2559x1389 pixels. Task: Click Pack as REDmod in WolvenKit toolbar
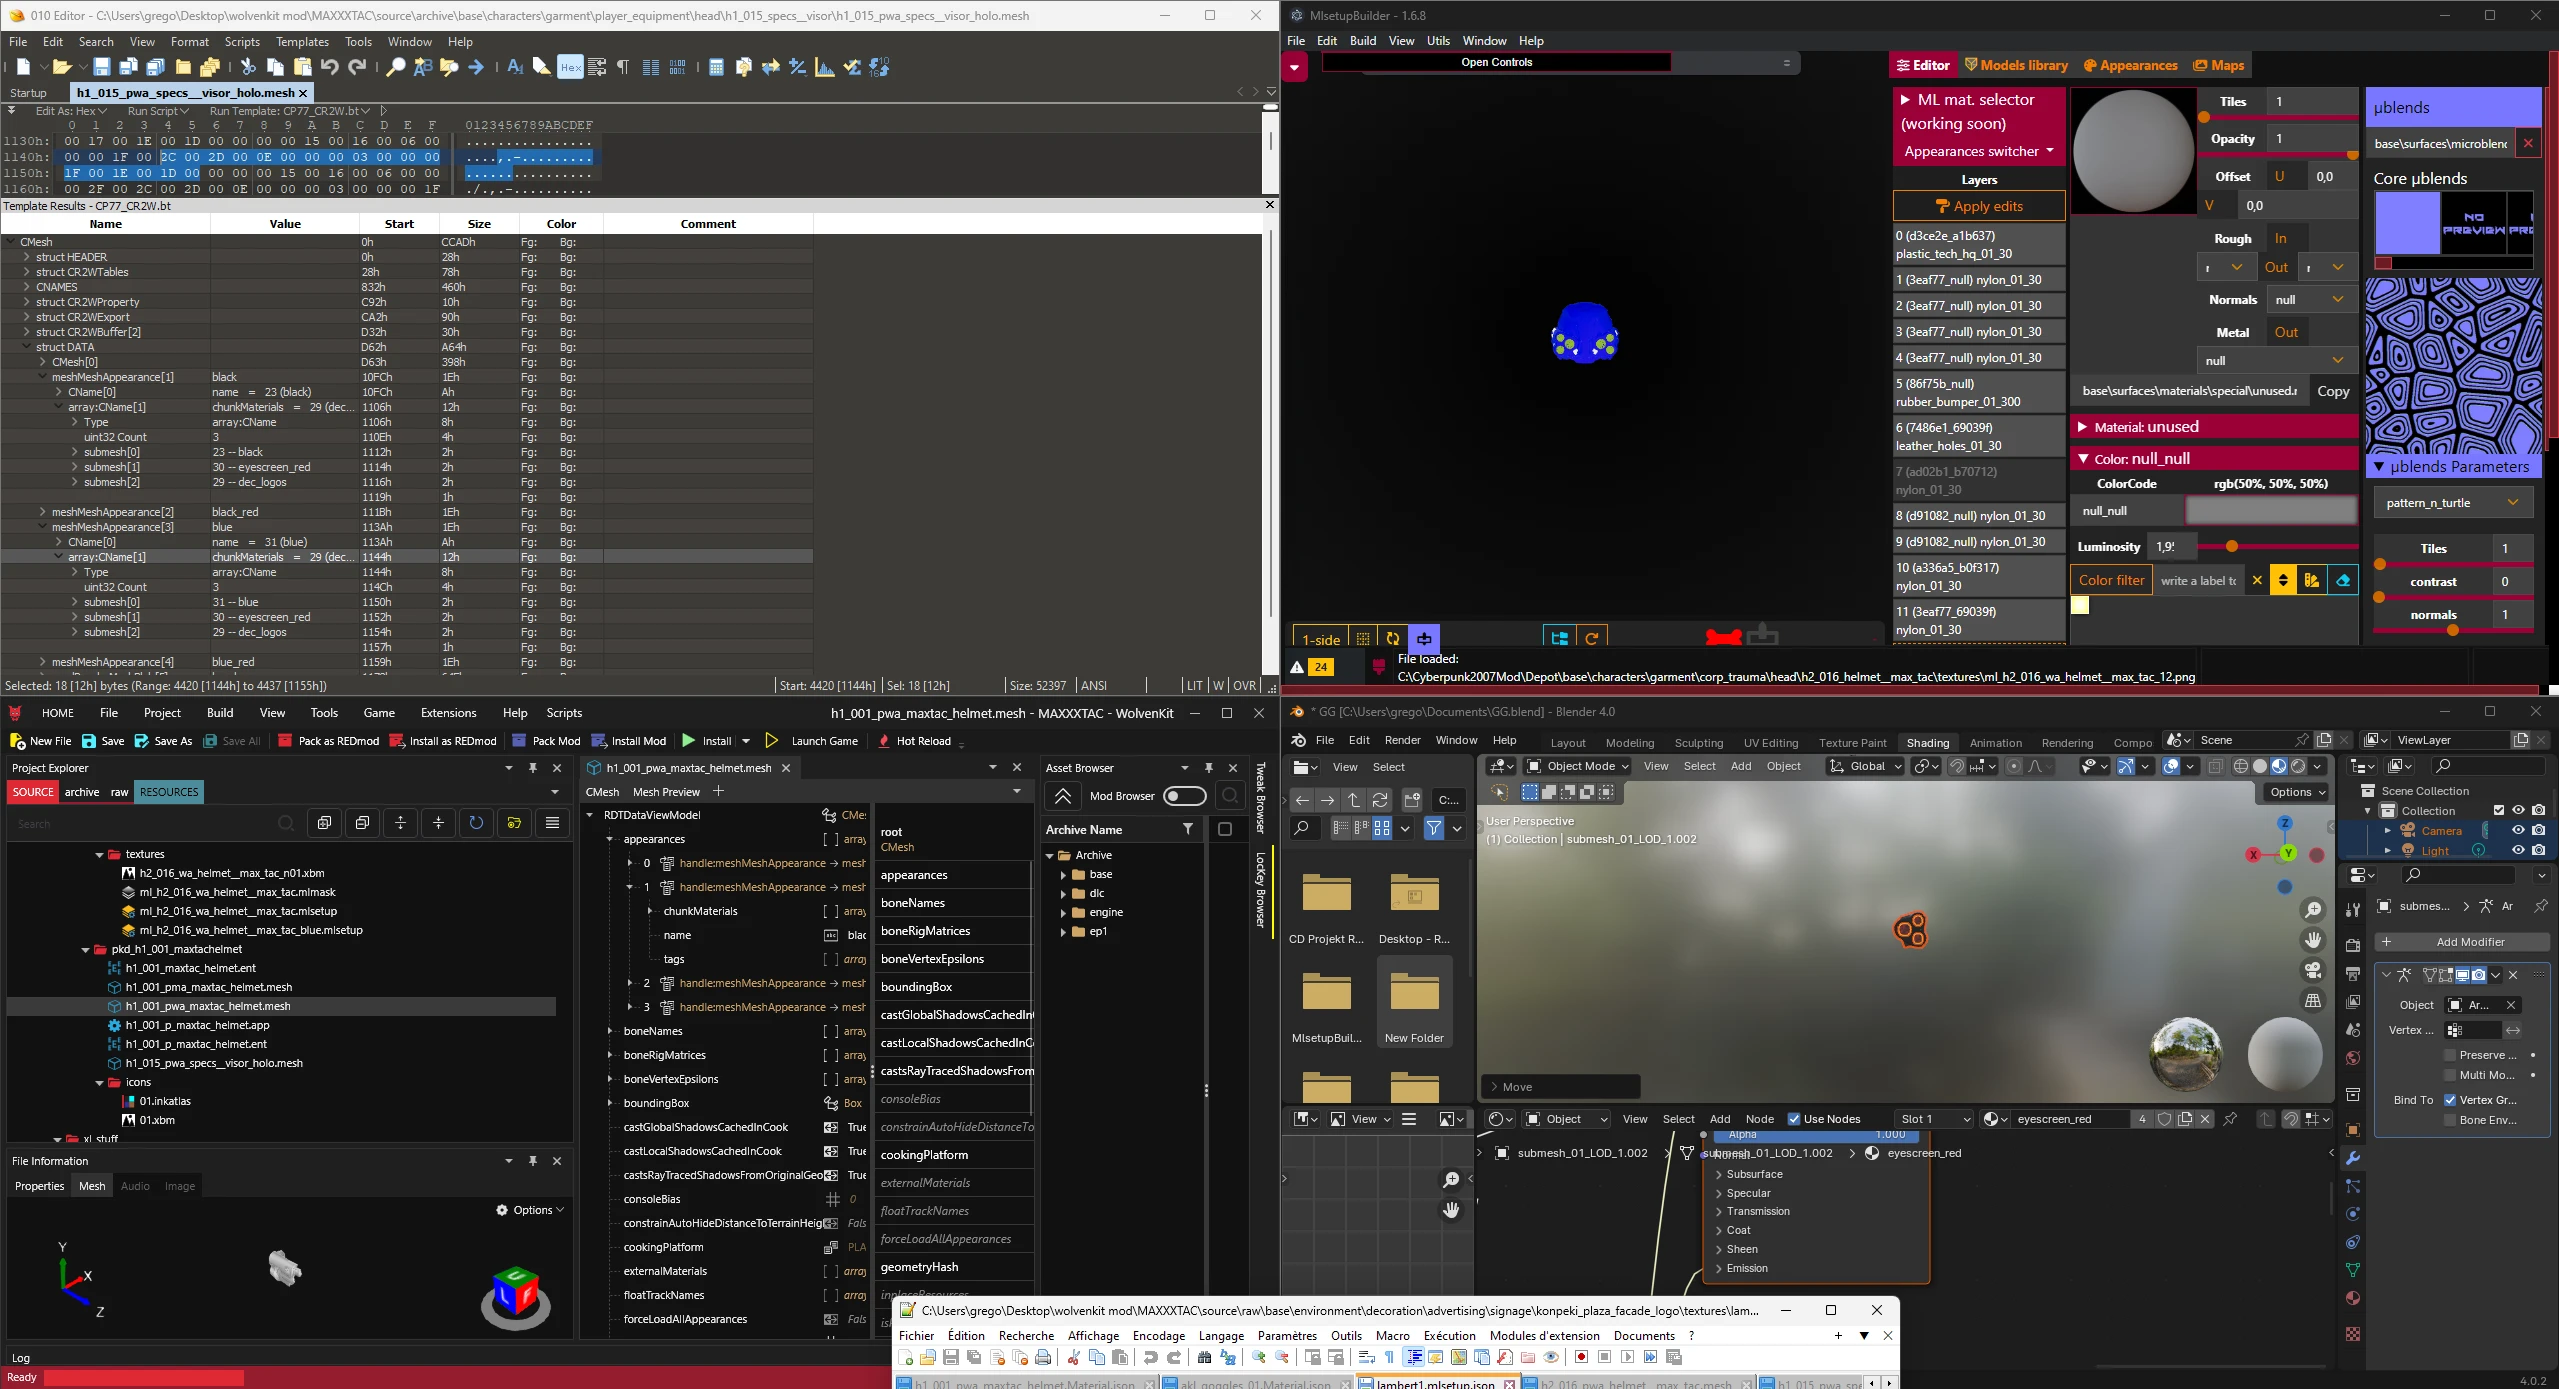tap(328, 741)
